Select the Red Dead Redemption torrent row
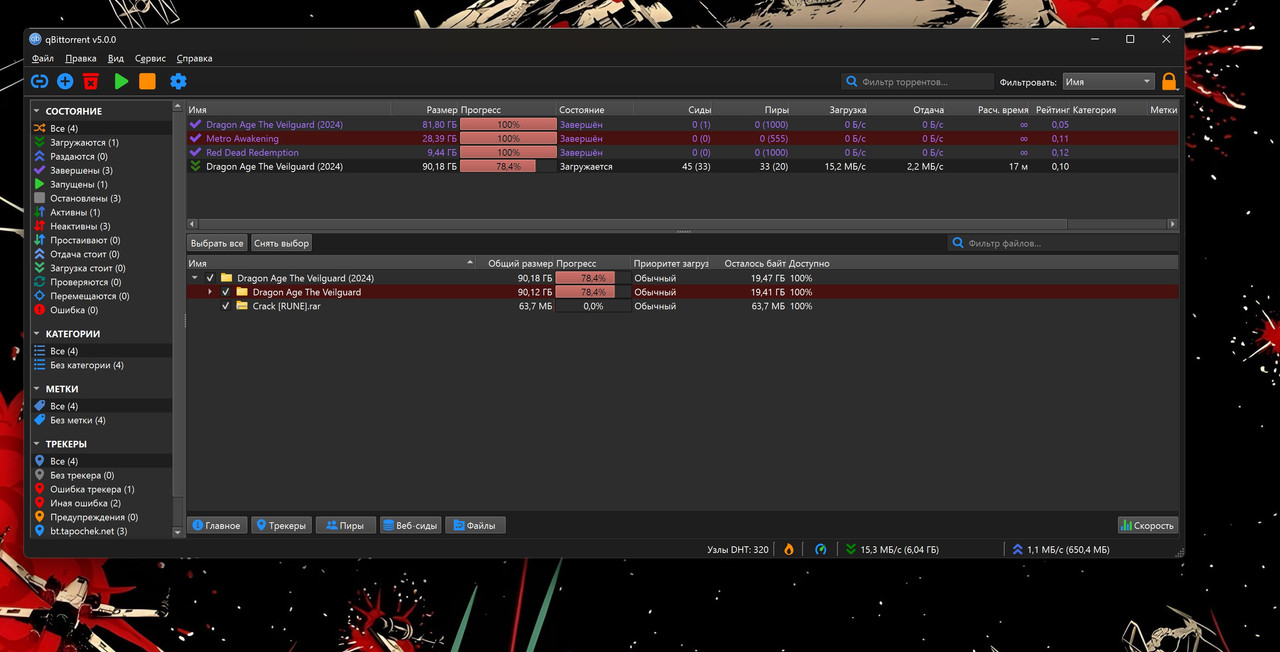The image size is (1280, 652). coord(682,153)
